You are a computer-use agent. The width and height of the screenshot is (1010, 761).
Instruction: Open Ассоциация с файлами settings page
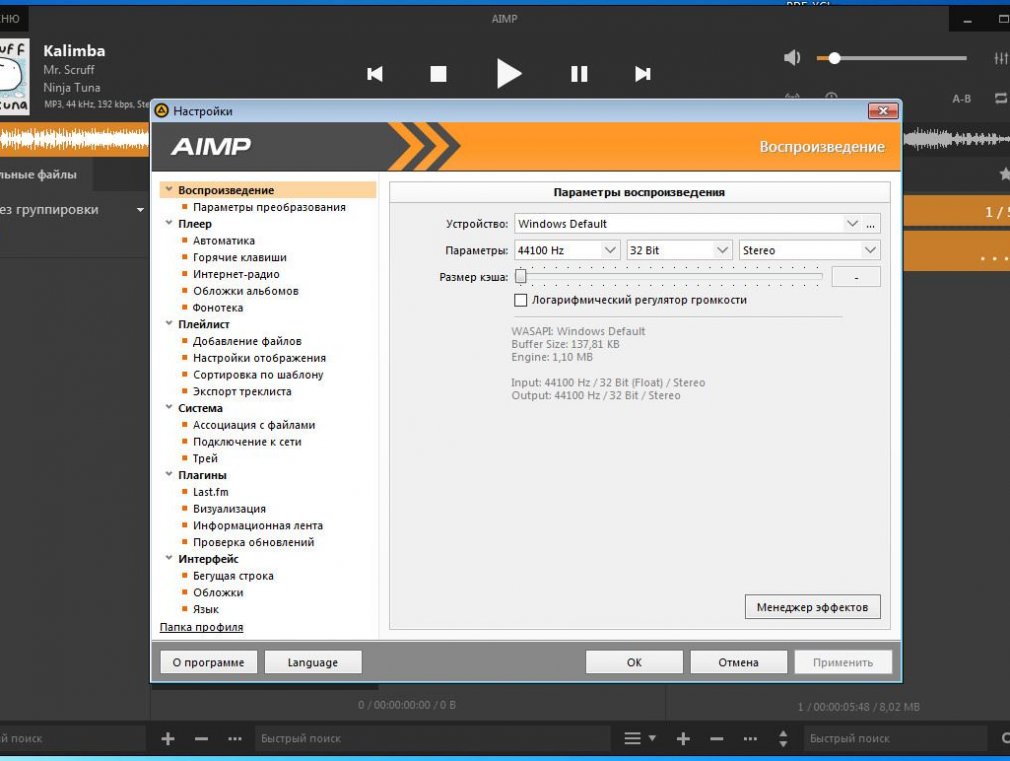coord(254,425)
